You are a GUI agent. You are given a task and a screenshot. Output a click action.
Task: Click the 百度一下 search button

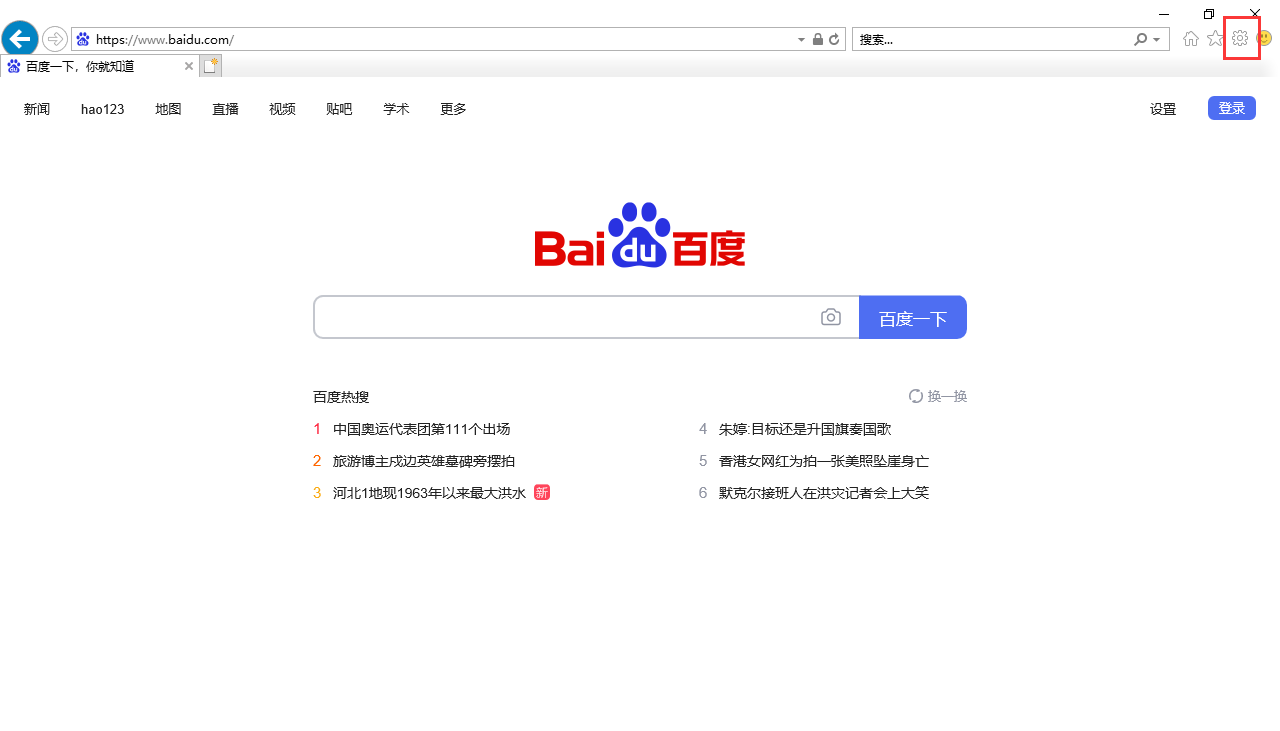tap(913, 317)
